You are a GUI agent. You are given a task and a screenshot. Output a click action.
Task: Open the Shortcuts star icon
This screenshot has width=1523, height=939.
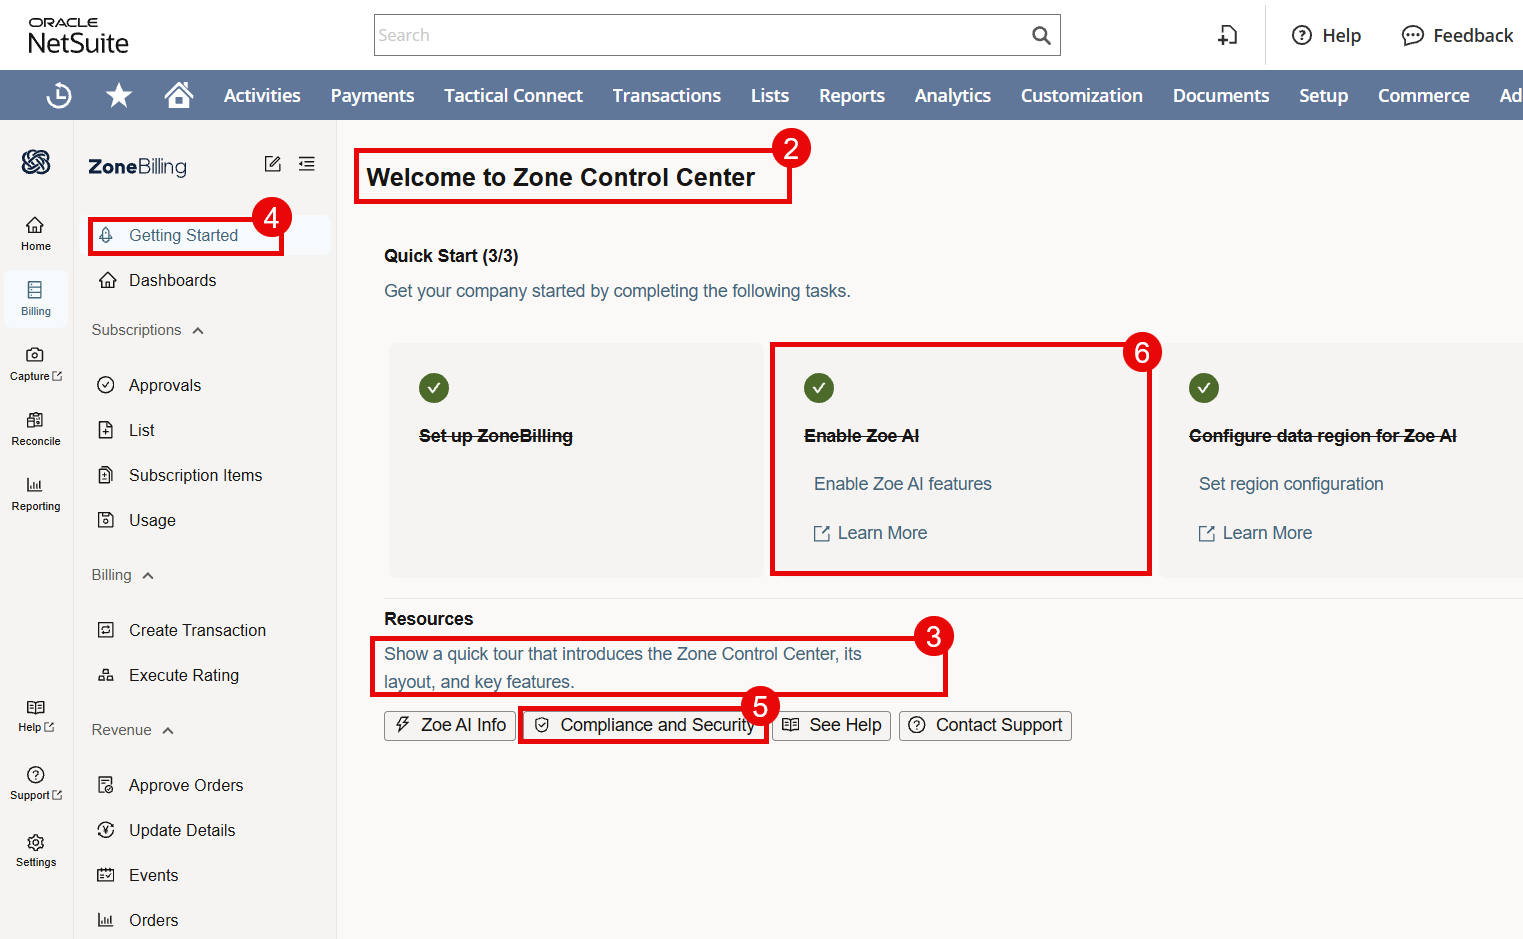click(x=119, y=95)
